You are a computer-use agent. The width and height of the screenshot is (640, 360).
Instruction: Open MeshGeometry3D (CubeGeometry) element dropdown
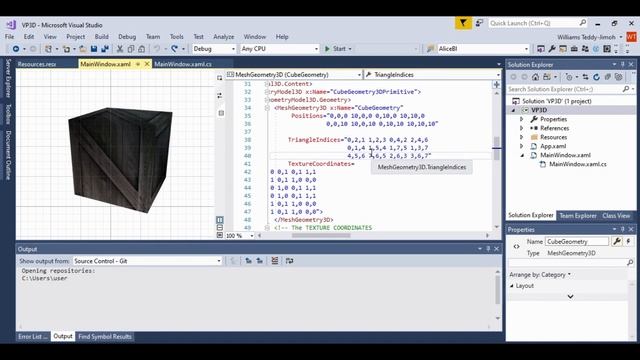[294, 75]
